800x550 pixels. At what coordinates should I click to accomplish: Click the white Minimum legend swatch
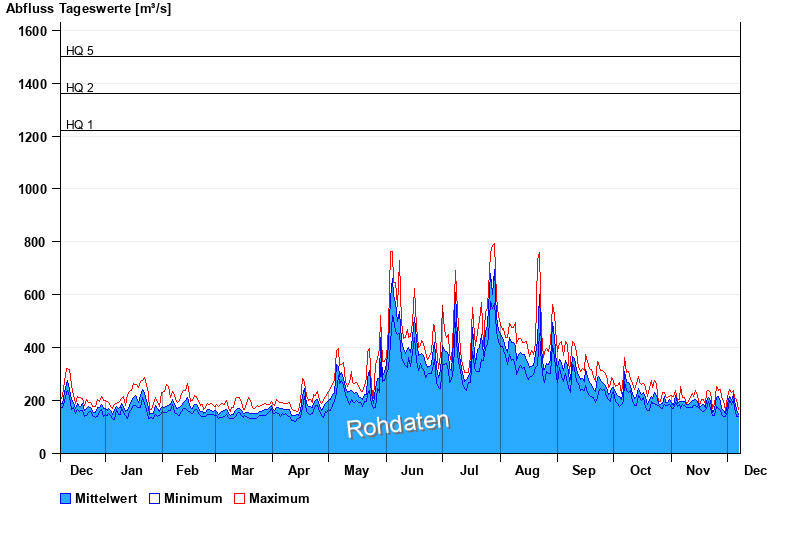155,499
